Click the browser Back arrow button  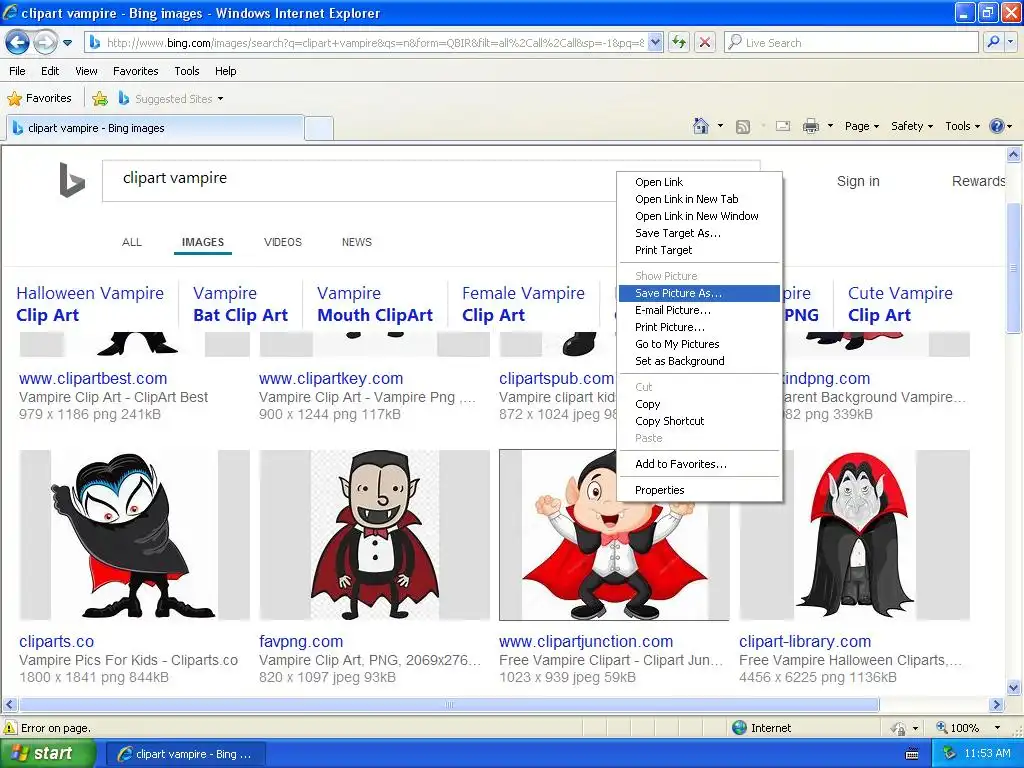pos(17,43)
